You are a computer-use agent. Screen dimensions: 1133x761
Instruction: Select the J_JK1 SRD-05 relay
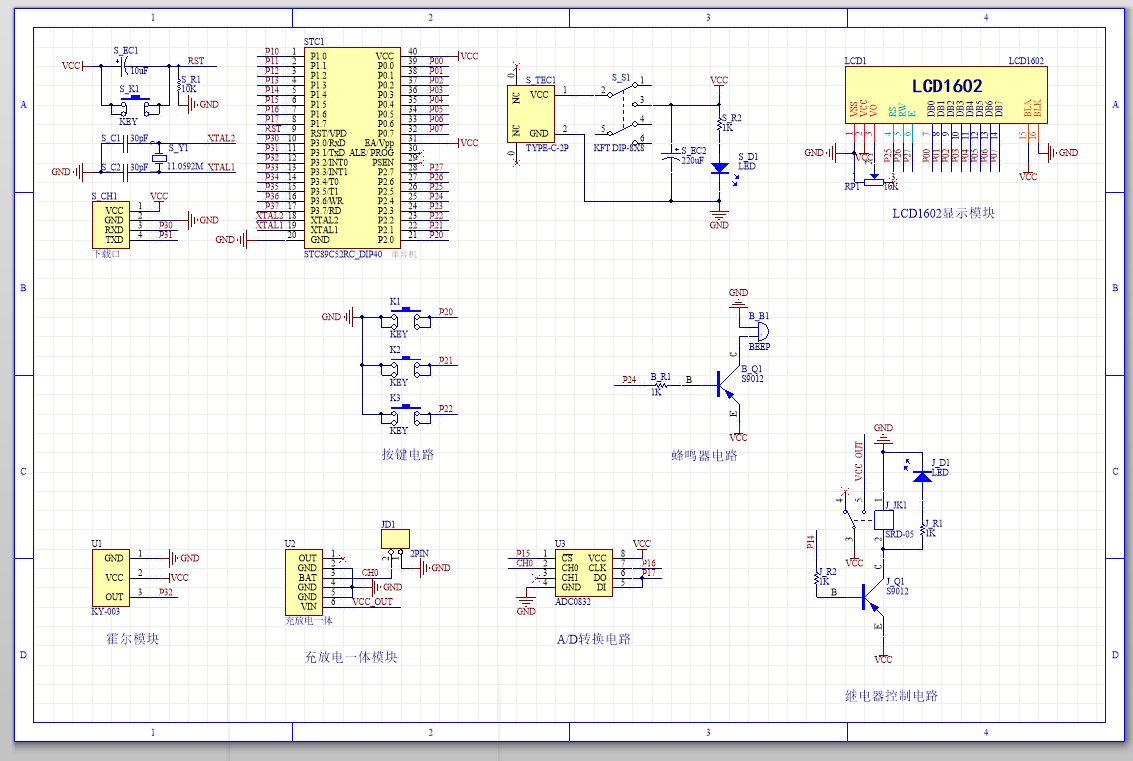click(884, 520)
